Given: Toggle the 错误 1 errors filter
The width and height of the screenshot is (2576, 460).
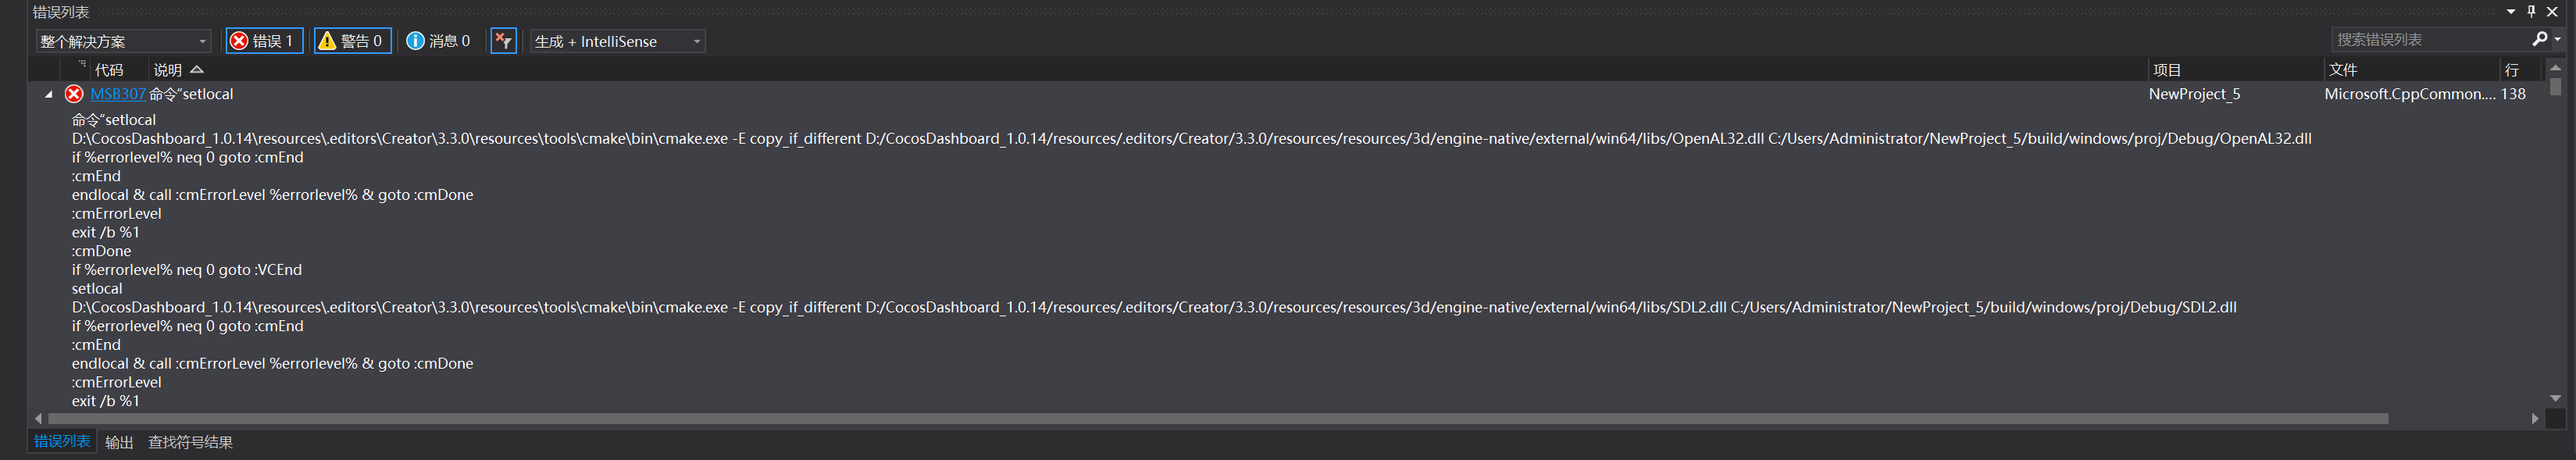Looking at the screenshot, I should (264, 41).
